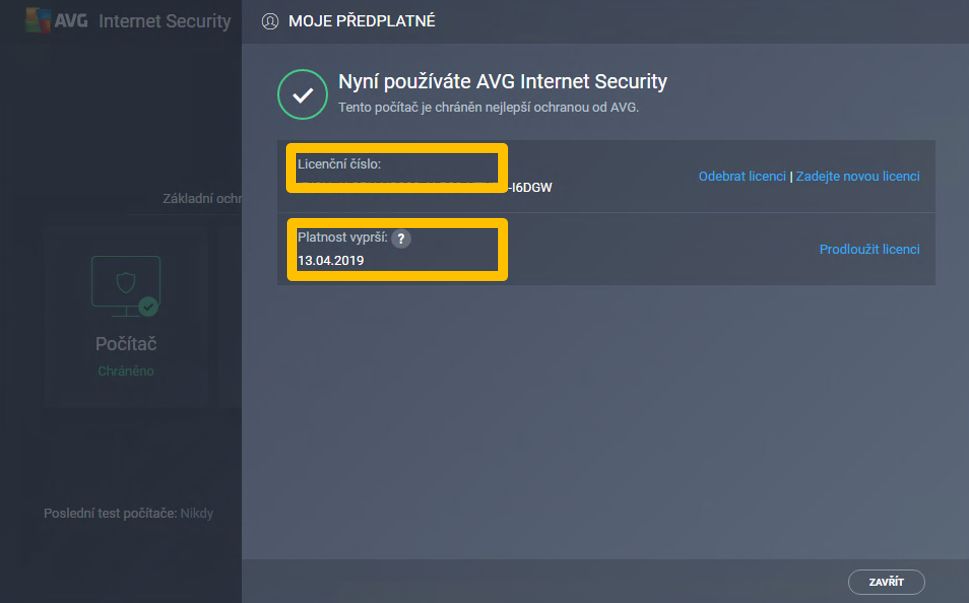Click Zadejte novou licenci link
969x603 pixels.
858,176
